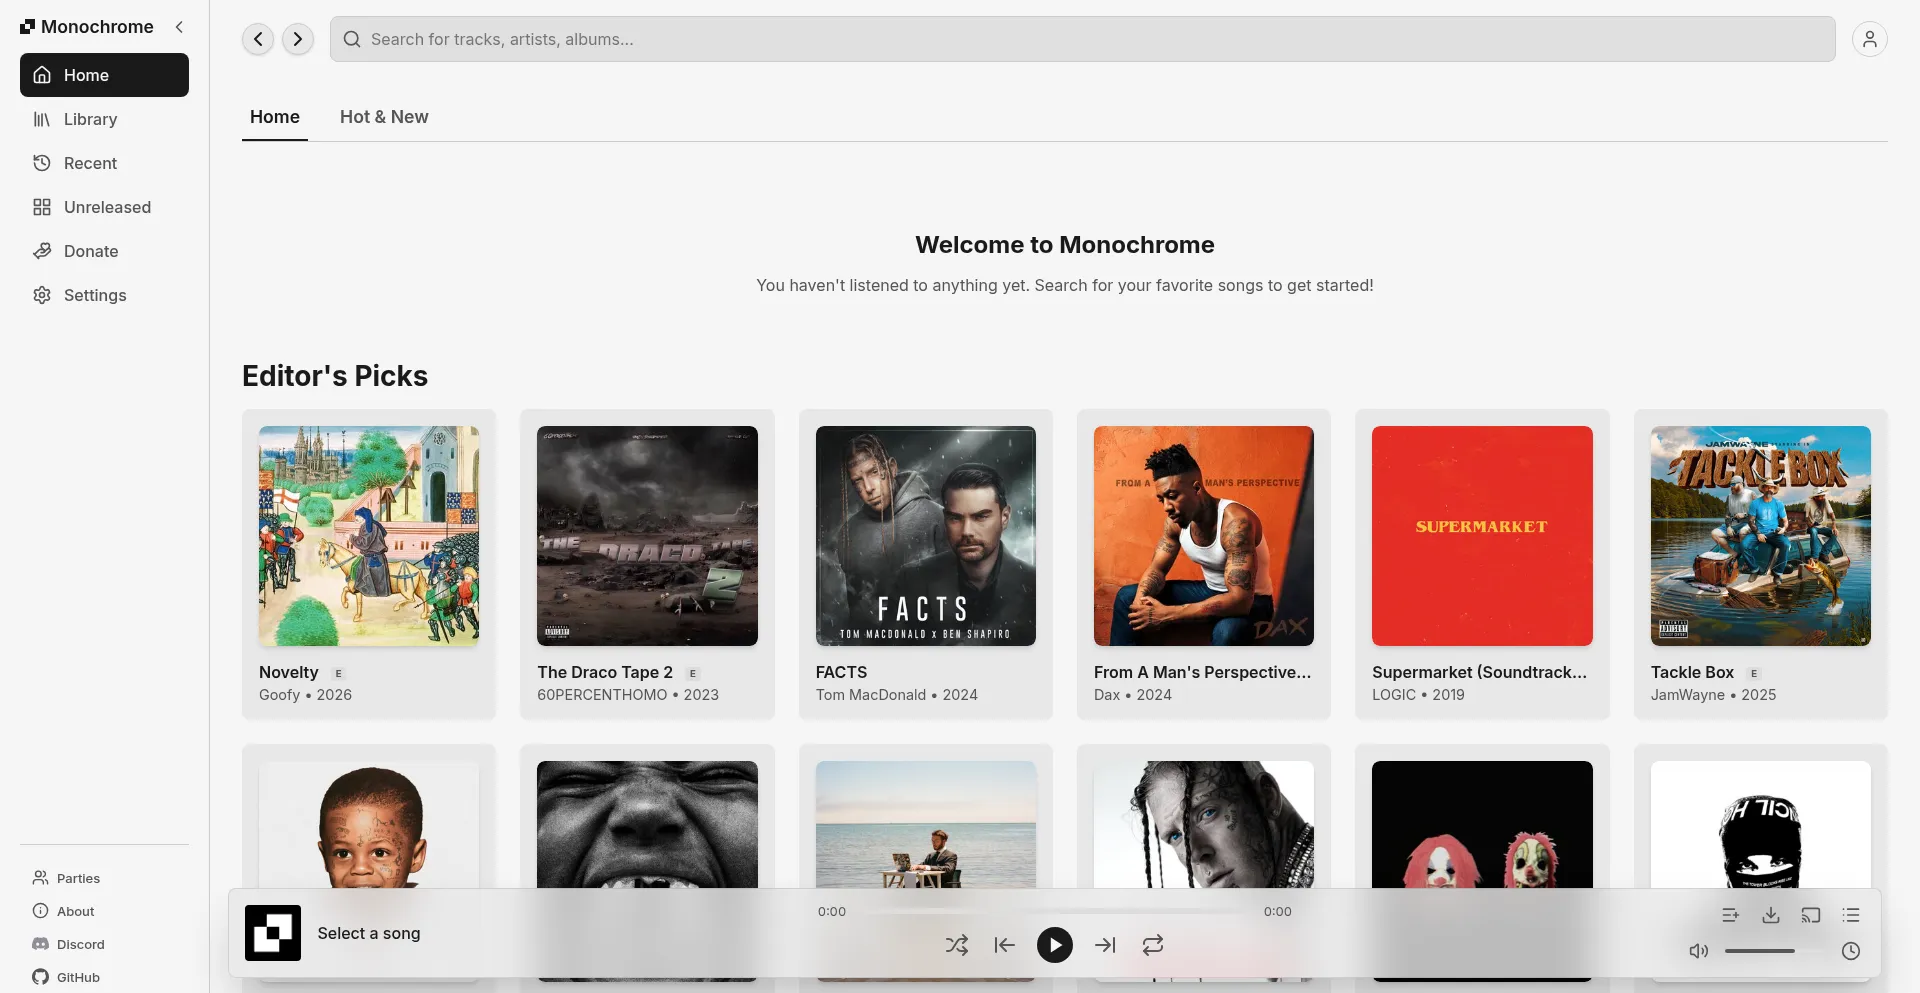The height and width of the screenshot is (993, 1920).
Task: Click the GitHub logo icon
Action: point(41,977)
